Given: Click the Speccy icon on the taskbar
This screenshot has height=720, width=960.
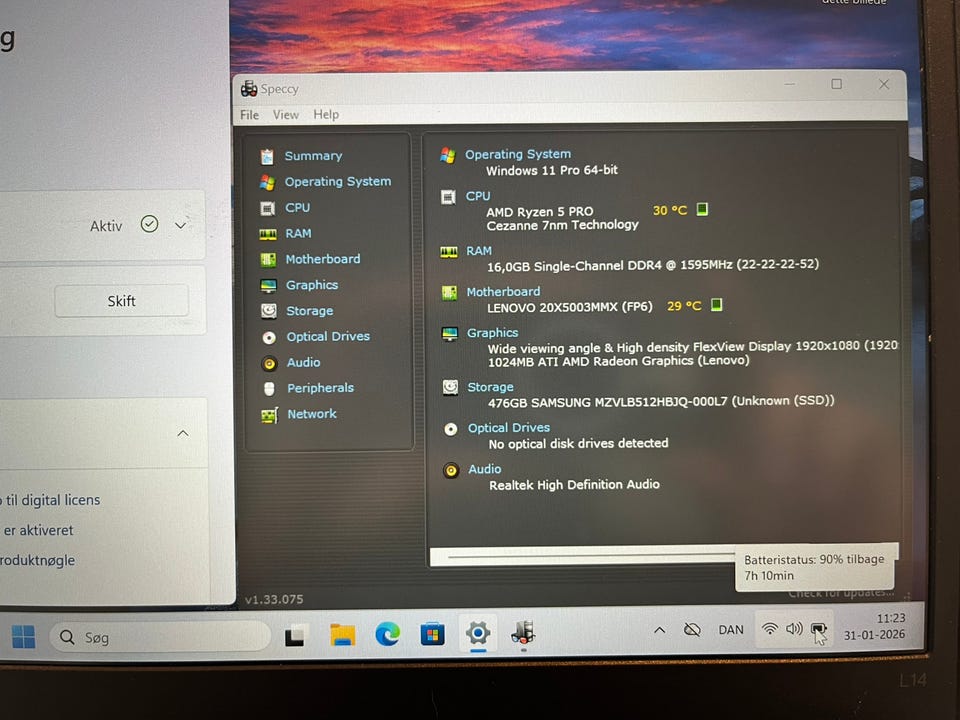Looking at the screenshot, I should click(x=523, y=632).
